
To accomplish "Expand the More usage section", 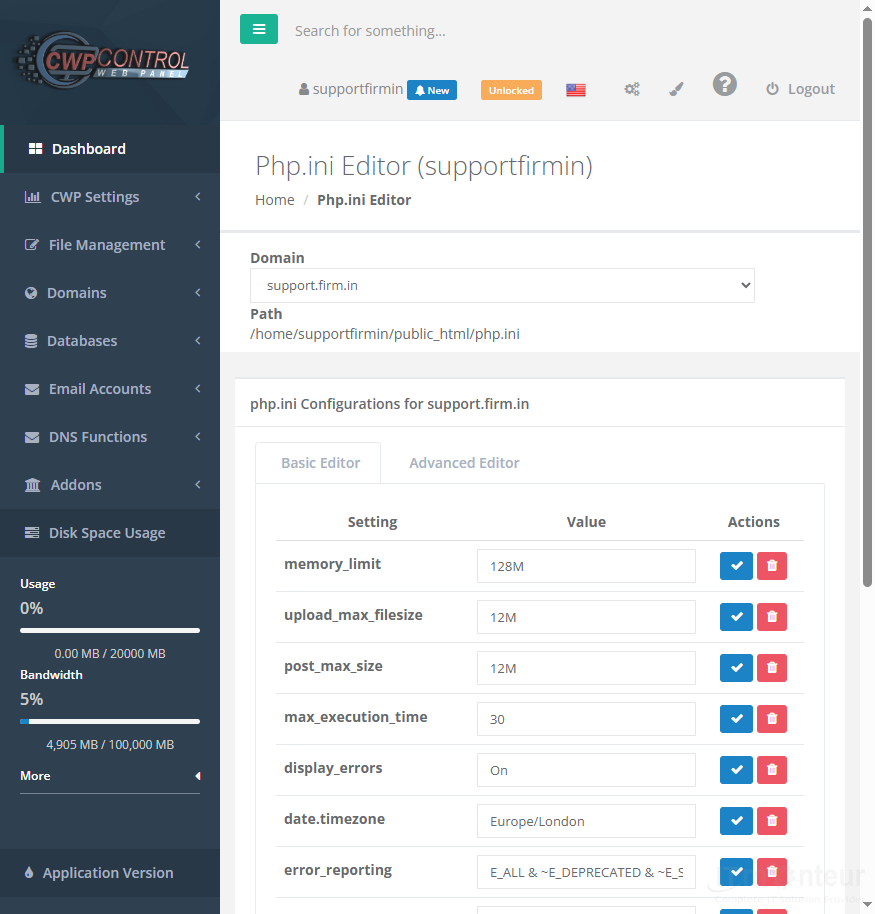I will 110,776.
